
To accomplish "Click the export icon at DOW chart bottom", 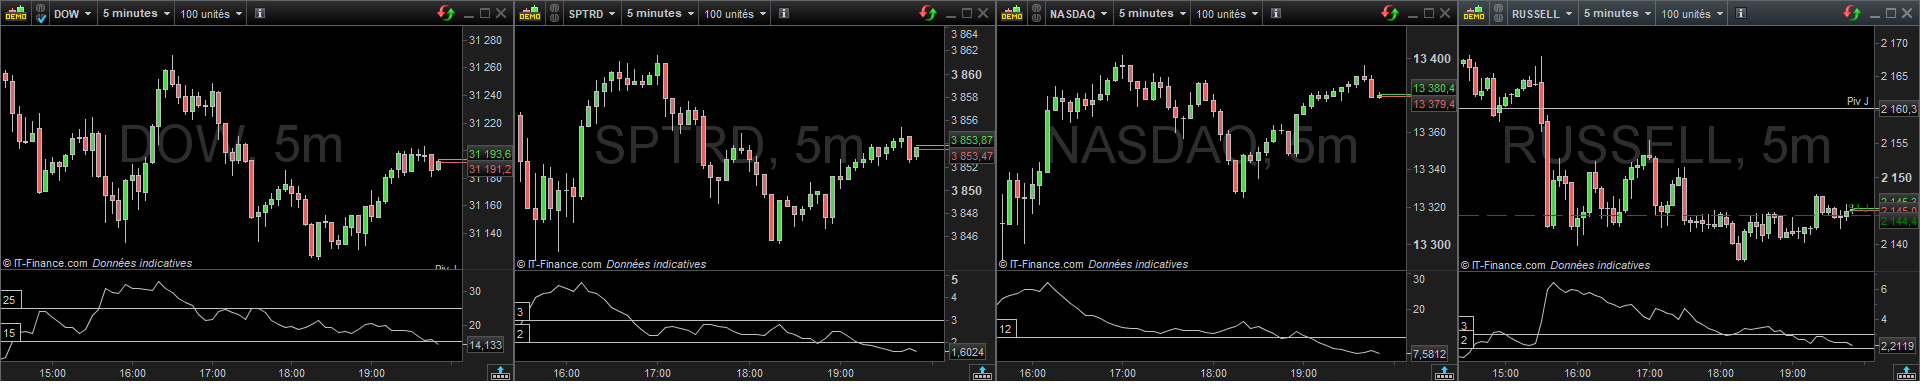I will point(501,373).
